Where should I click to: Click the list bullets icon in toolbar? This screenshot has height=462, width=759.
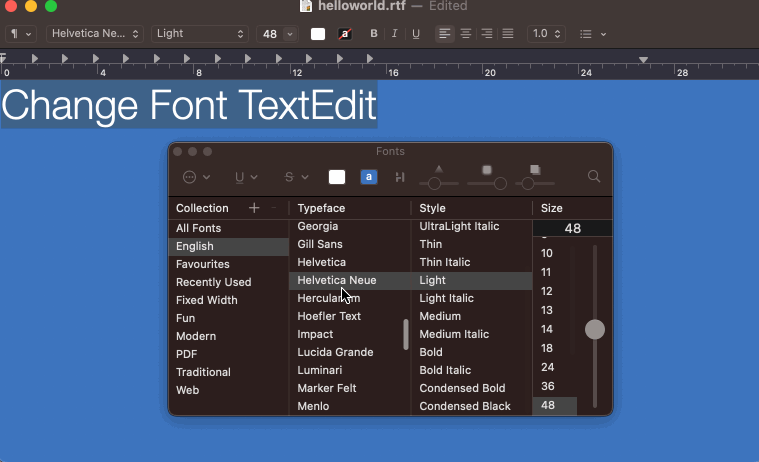pyautogui.click(x=586, y=34)
